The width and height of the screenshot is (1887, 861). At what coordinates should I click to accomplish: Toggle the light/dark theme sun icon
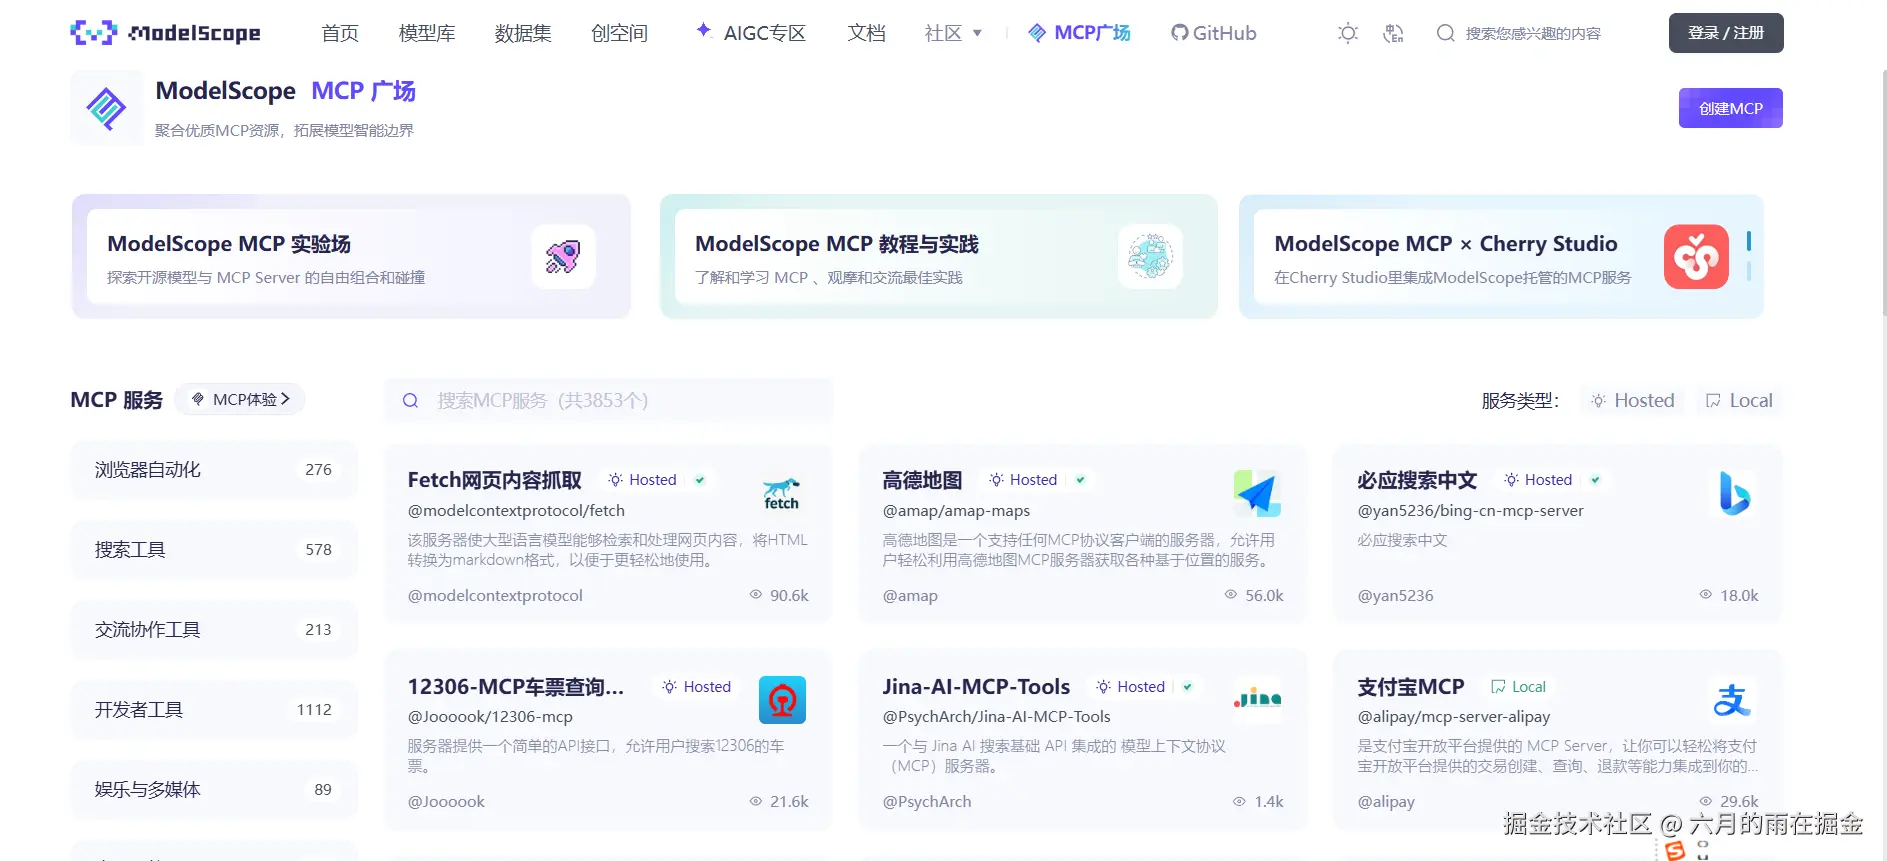[x=1348, y=33]
